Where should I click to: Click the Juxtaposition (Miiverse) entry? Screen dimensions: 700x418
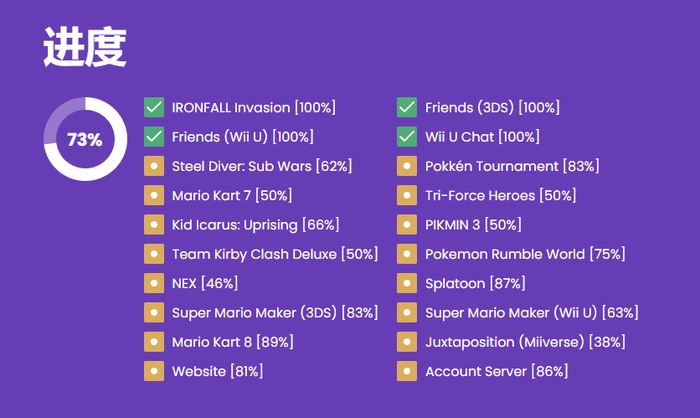point(525,342)
